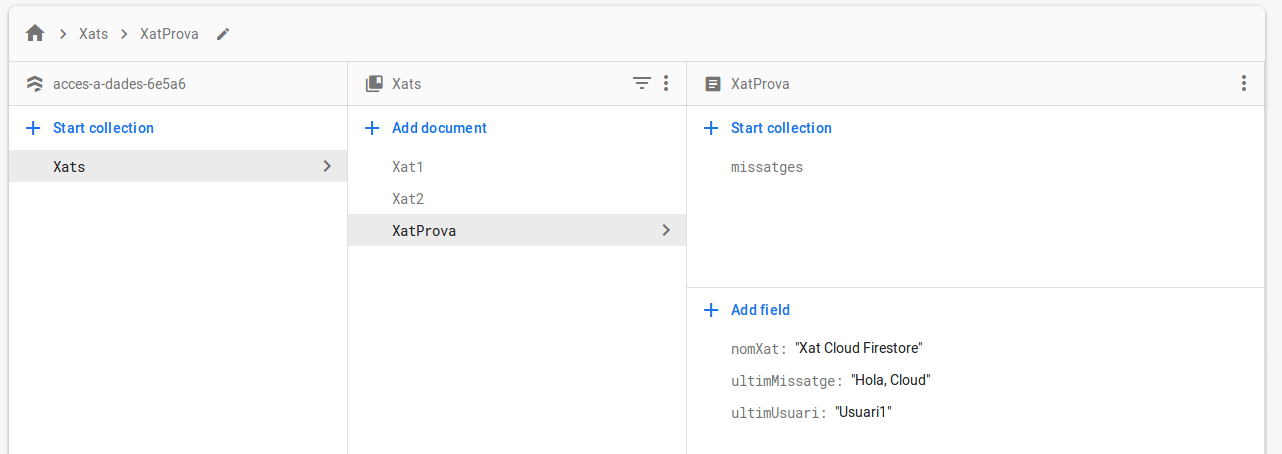The image size is (1282, 454).
Task: Expand the Xats collection chevron
Action: pos(327,166)
